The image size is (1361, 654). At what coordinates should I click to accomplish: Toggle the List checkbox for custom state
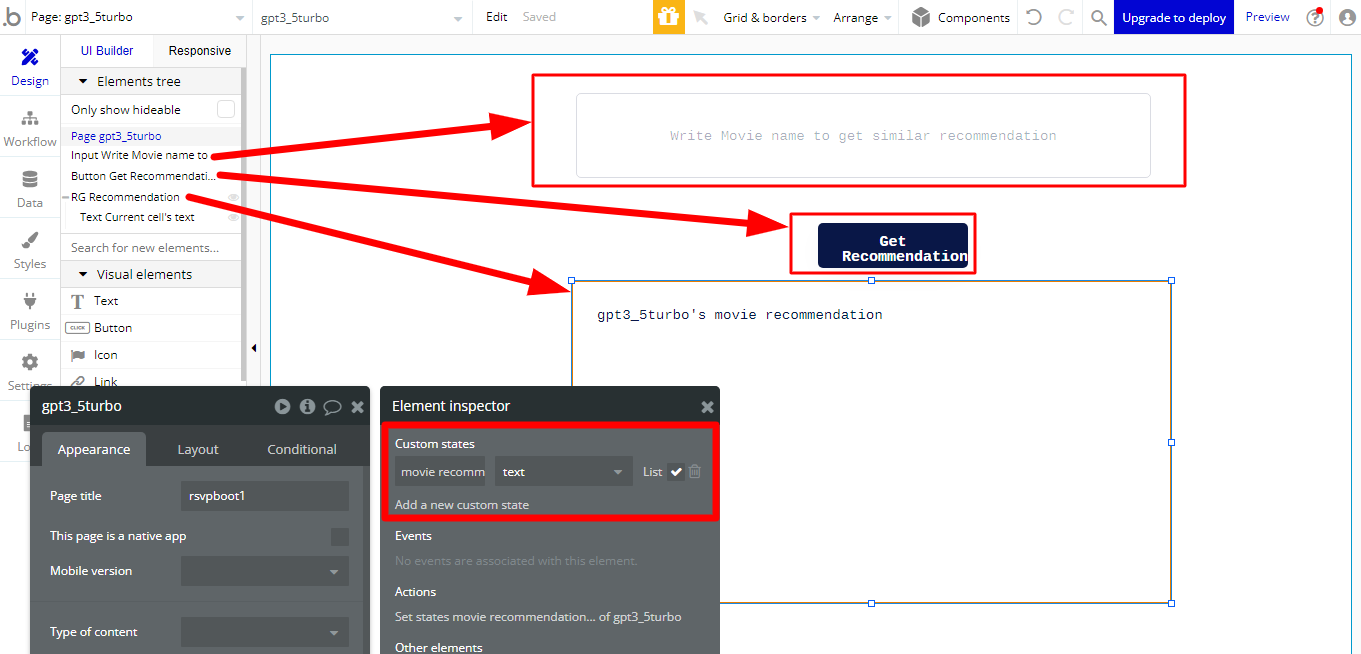tap(676, 472)
